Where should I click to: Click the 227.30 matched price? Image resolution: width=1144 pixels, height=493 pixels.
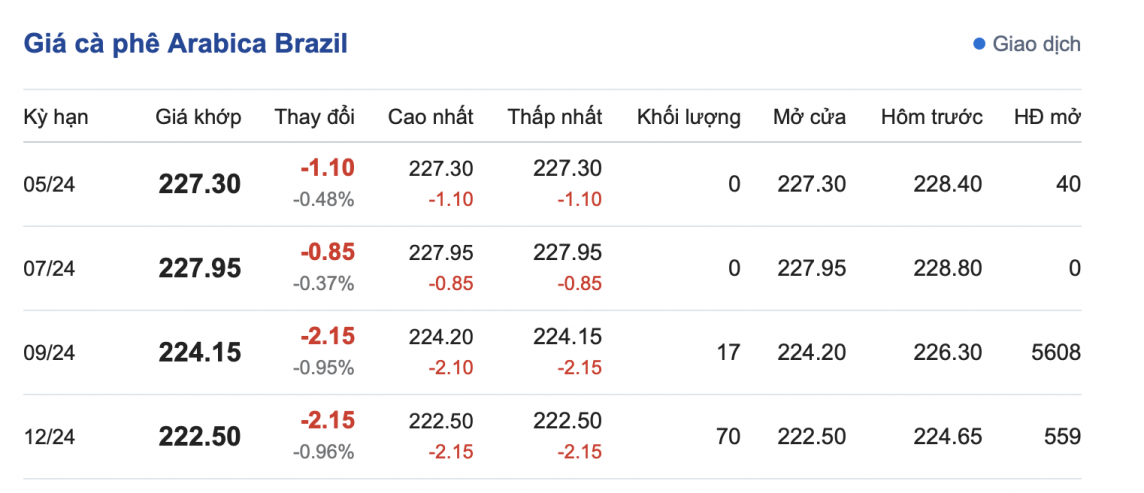[199, 184]
